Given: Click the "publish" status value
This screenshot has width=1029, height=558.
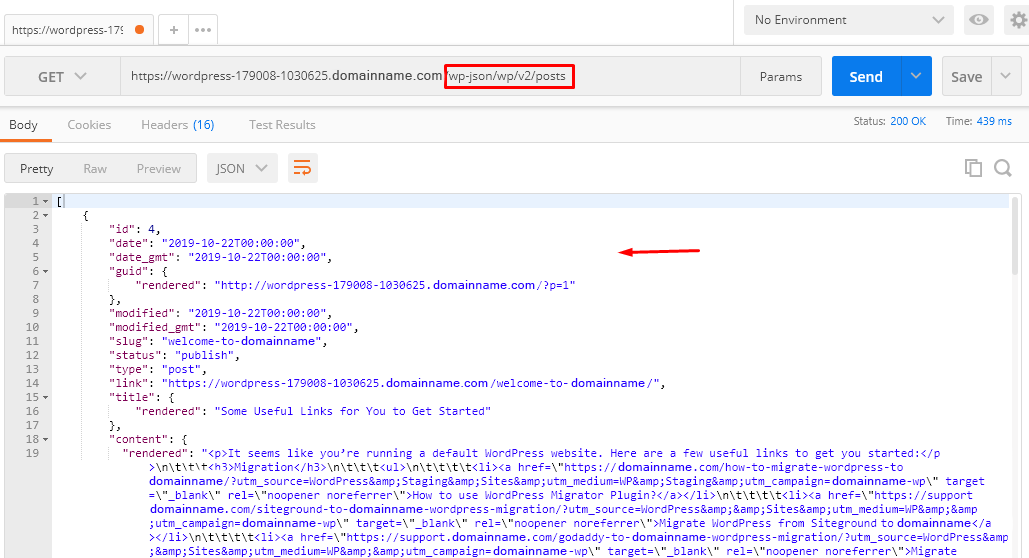Looking at the screenshot, I should click(205, 355).
